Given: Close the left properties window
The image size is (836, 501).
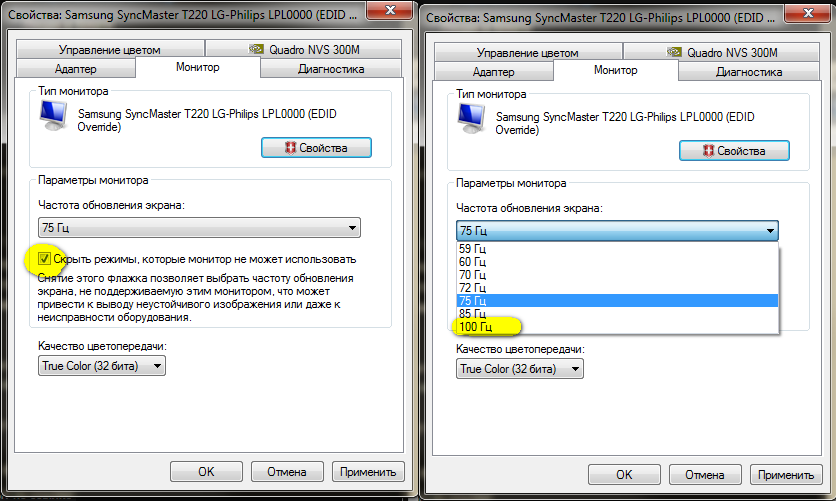Looking at the screenshot, I should pos(390,10).
